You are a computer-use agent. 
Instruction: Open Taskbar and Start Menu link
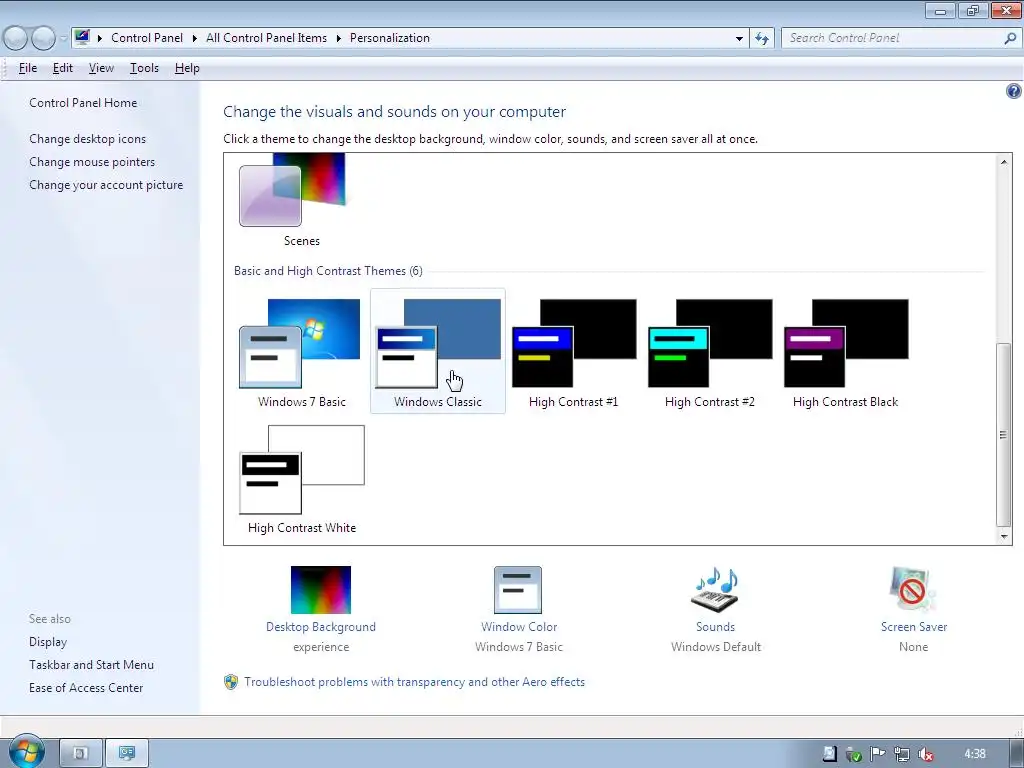[91, 665]
